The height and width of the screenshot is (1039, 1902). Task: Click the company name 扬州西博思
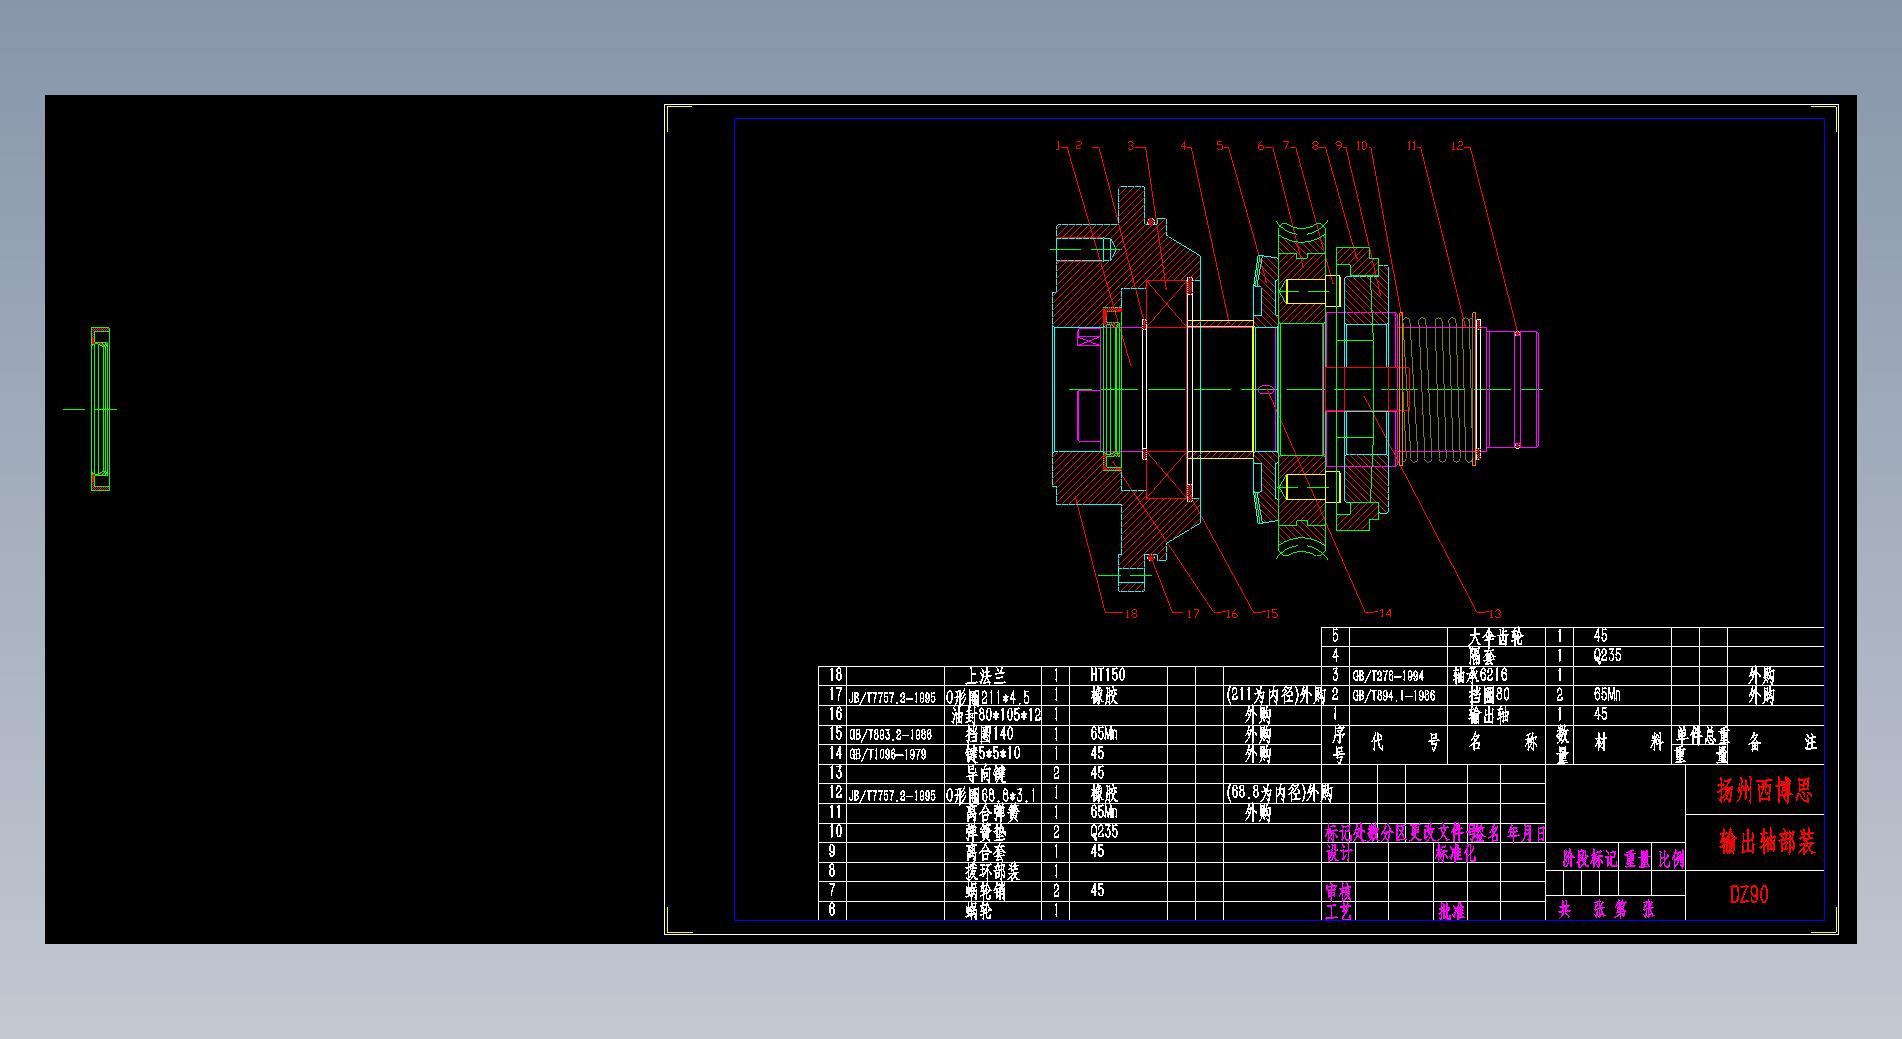click(x=1765, y=791)
